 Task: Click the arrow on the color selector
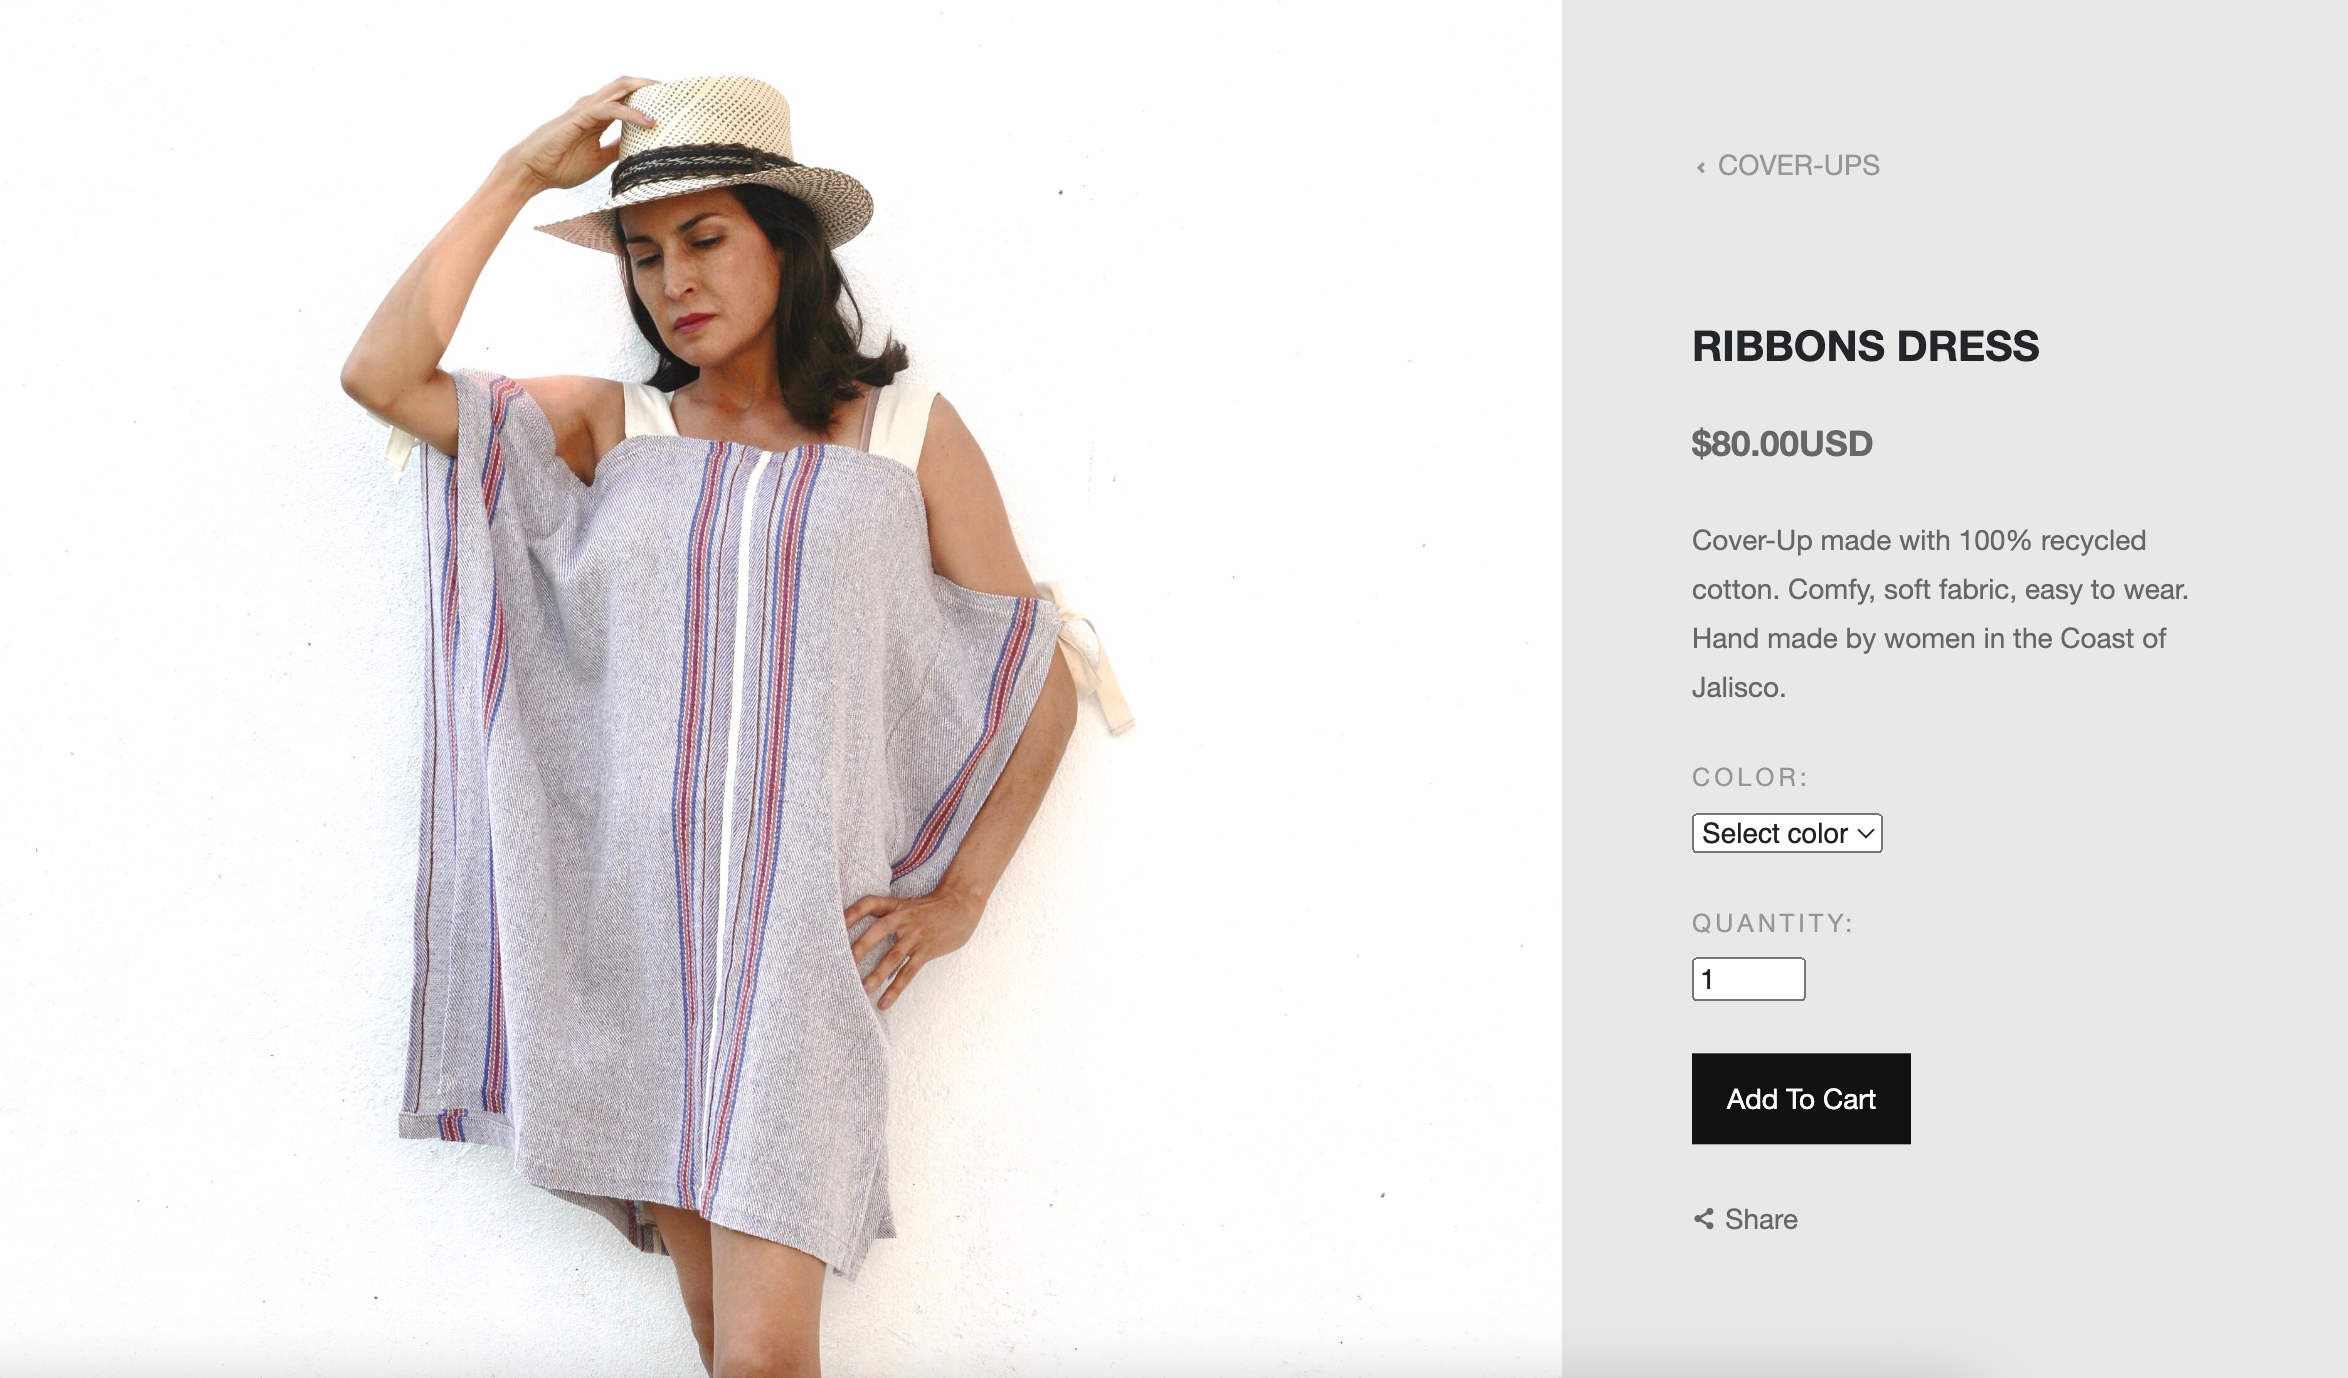[x=1865, y=833]
